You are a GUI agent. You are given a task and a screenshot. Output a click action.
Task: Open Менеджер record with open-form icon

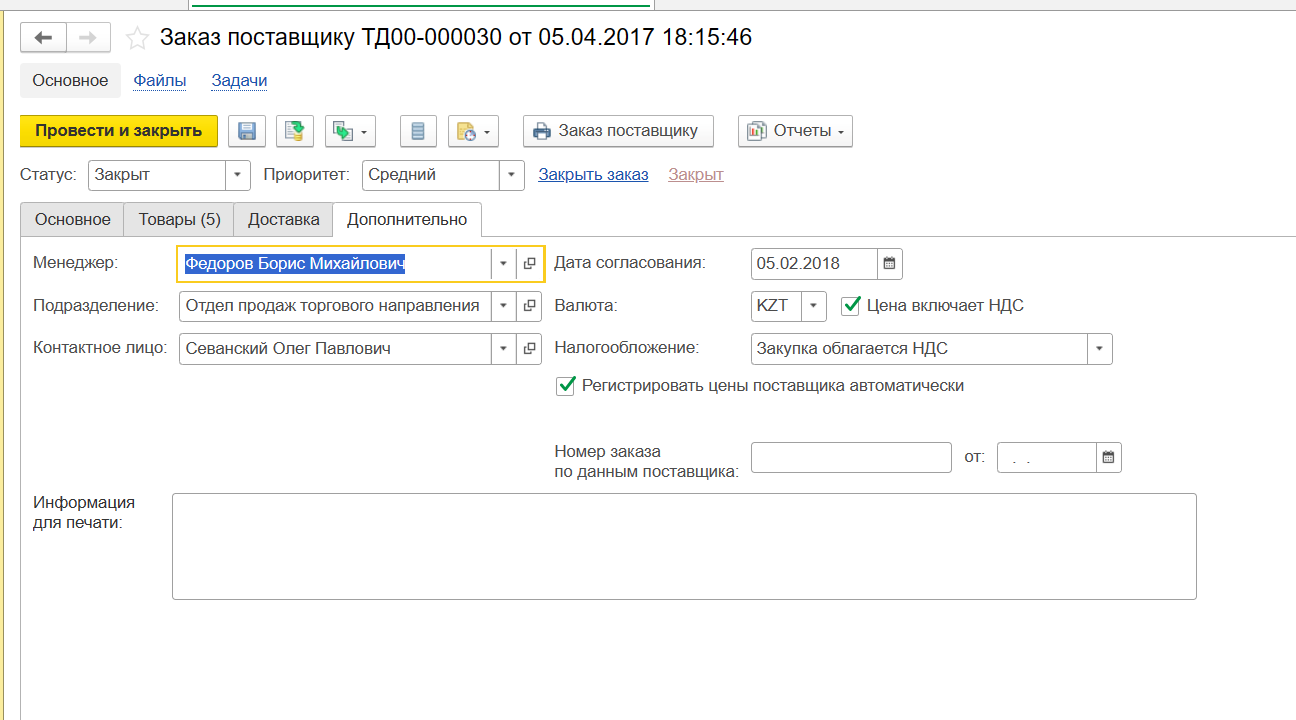[x=530, y=264]
